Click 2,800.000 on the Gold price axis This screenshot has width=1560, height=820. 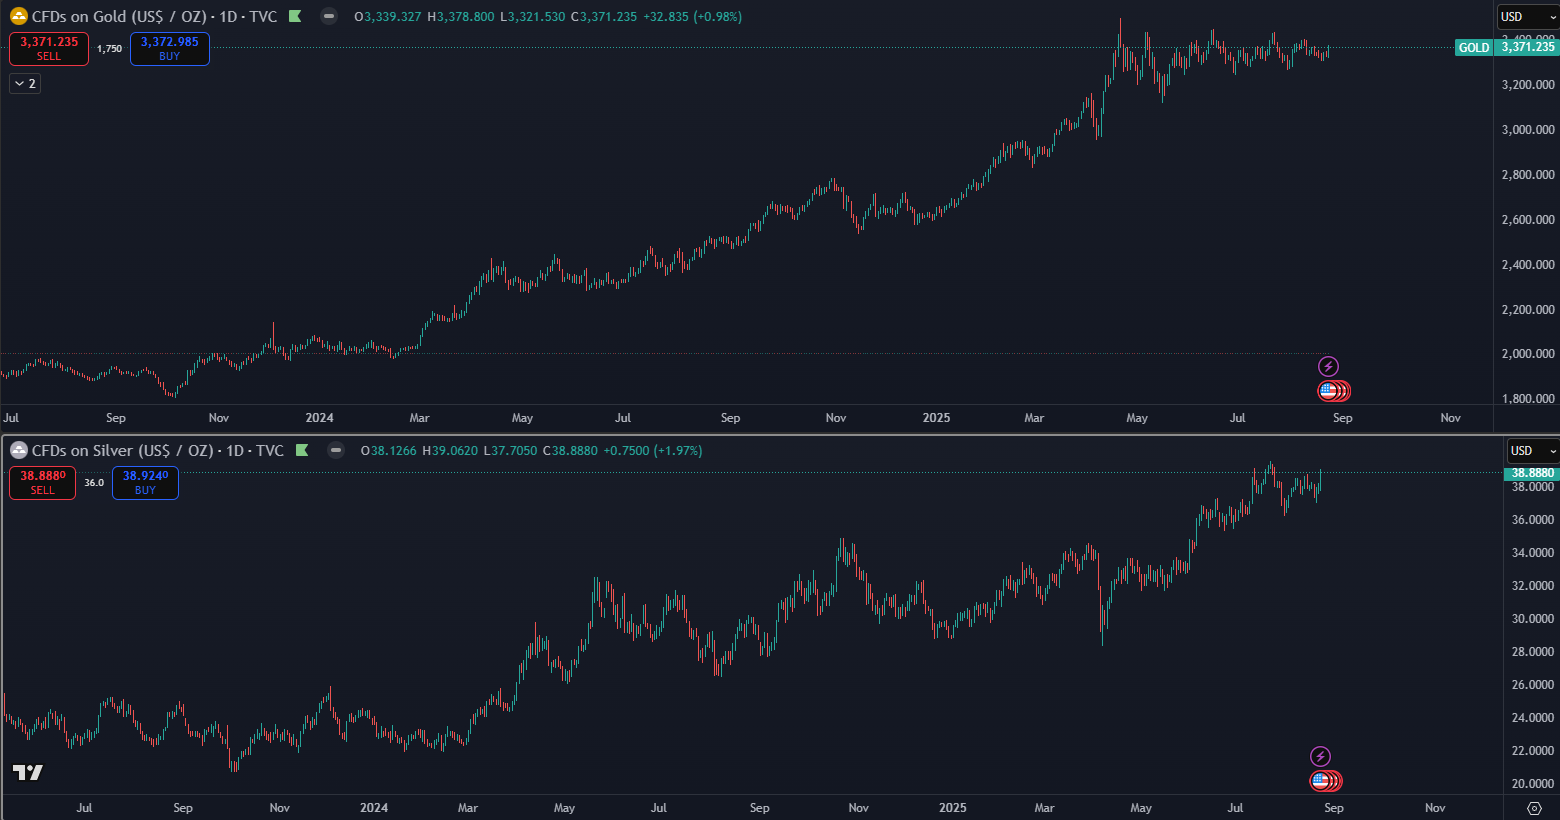point(1528,175)
